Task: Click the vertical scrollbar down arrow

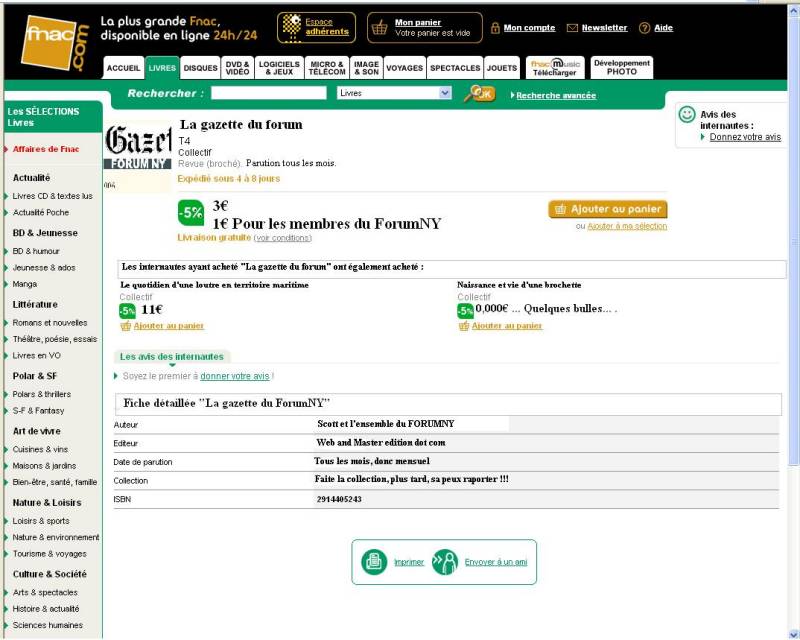Action: [x=794, y=634]
